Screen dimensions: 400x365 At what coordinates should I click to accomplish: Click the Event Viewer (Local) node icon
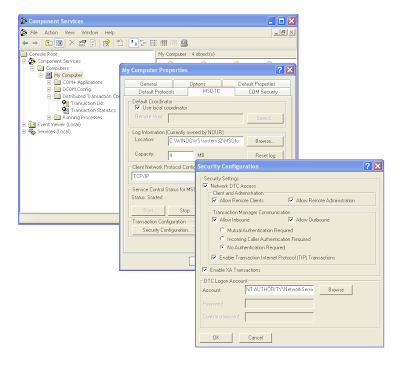click(x=32, y=125)
